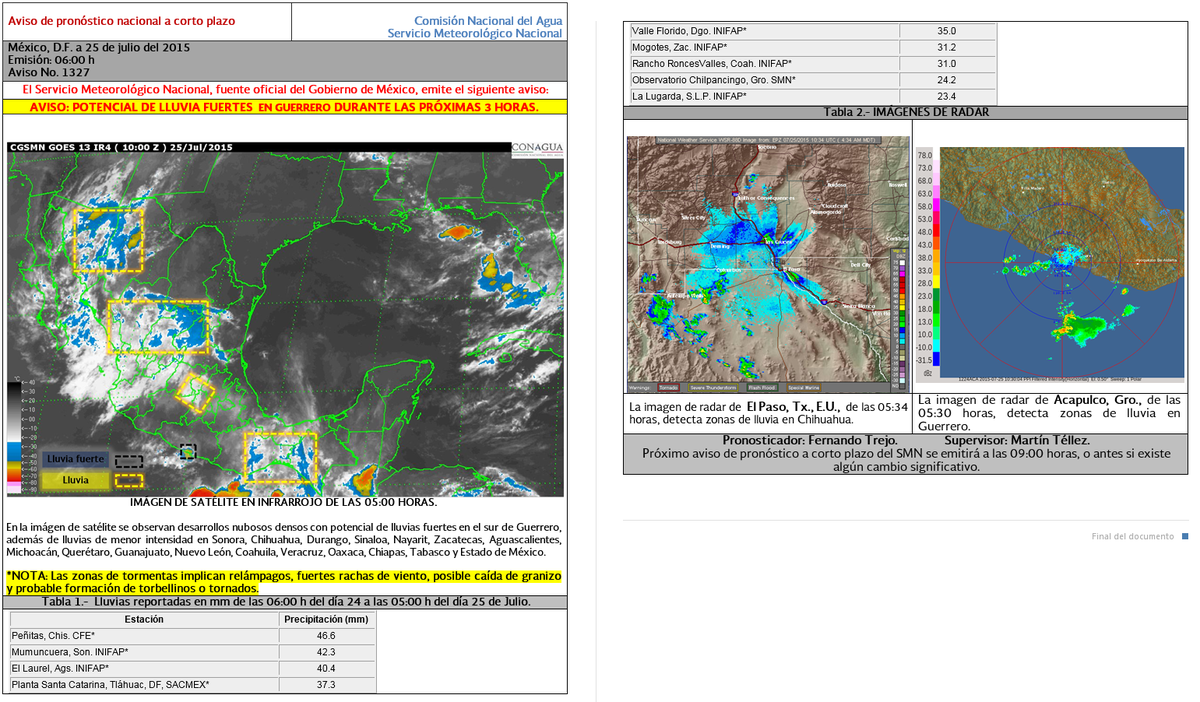Click the red Servicio Meteorológico Nacional emite sentence

(285, 90)
